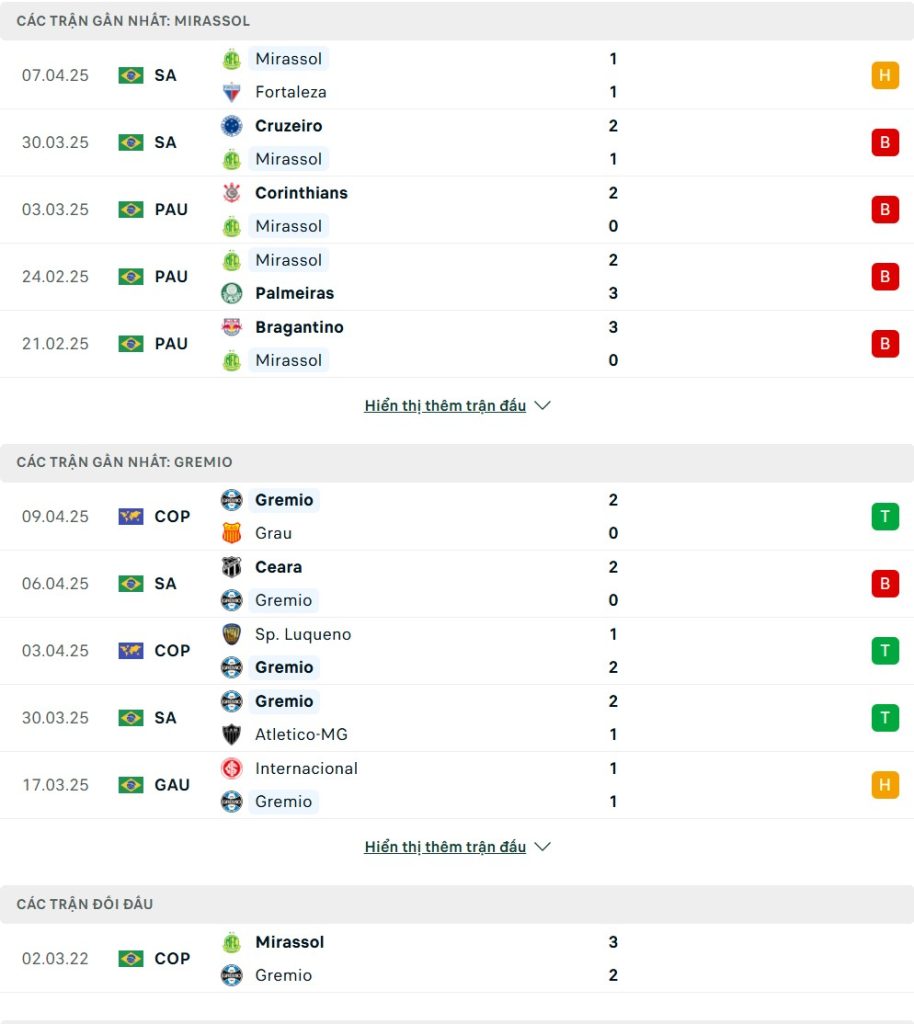Image resolution: width=914 pixels, height=1024 pixels.
Task: Click the Internacional club logo
Action: [x=231, y=768]
